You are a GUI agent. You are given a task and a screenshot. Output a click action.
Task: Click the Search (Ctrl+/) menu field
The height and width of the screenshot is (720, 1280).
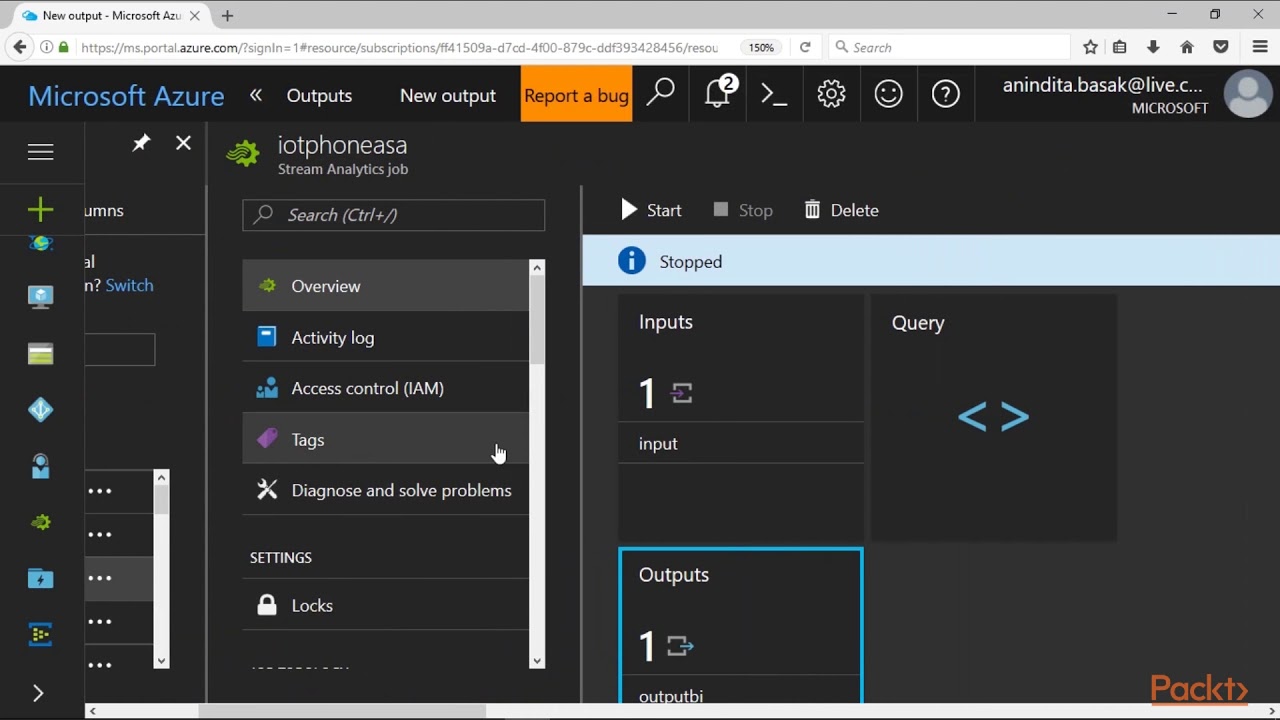394,215
